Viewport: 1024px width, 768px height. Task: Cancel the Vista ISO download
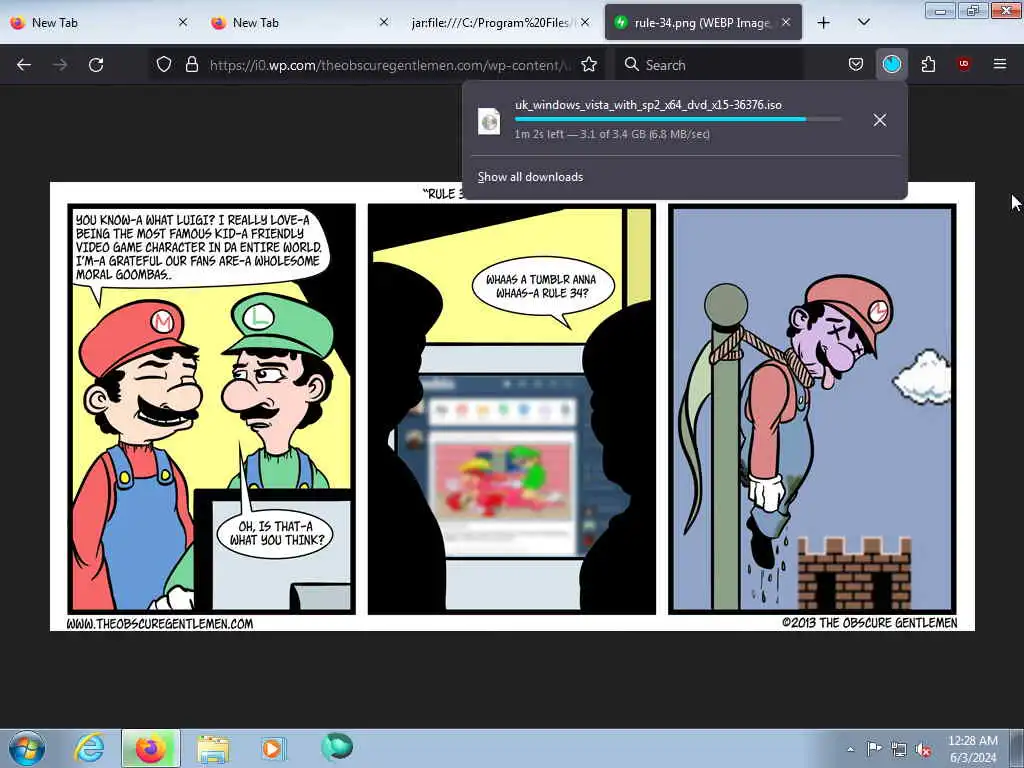click(880, 120)
